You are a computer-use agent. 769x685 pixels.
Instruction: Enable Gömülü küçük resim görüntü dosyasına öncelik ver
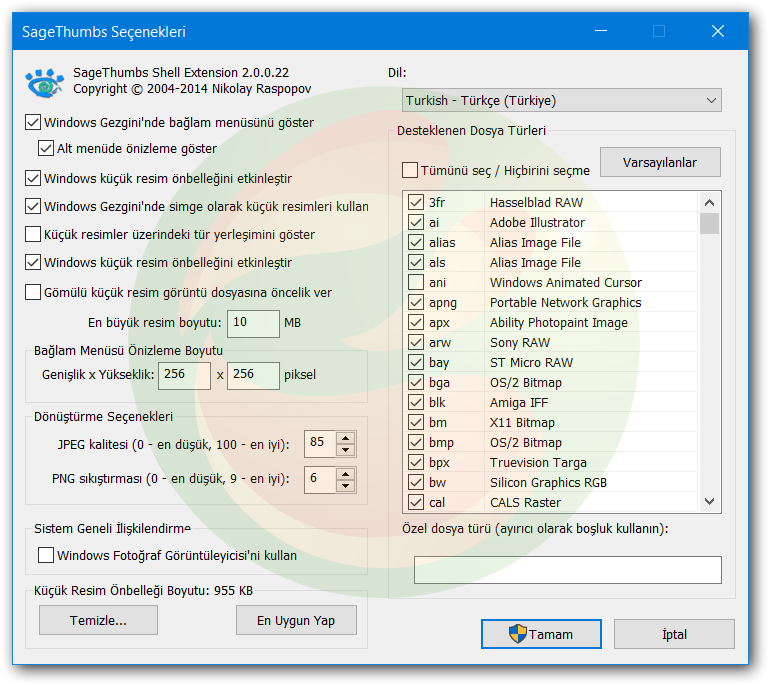[33, 292]
